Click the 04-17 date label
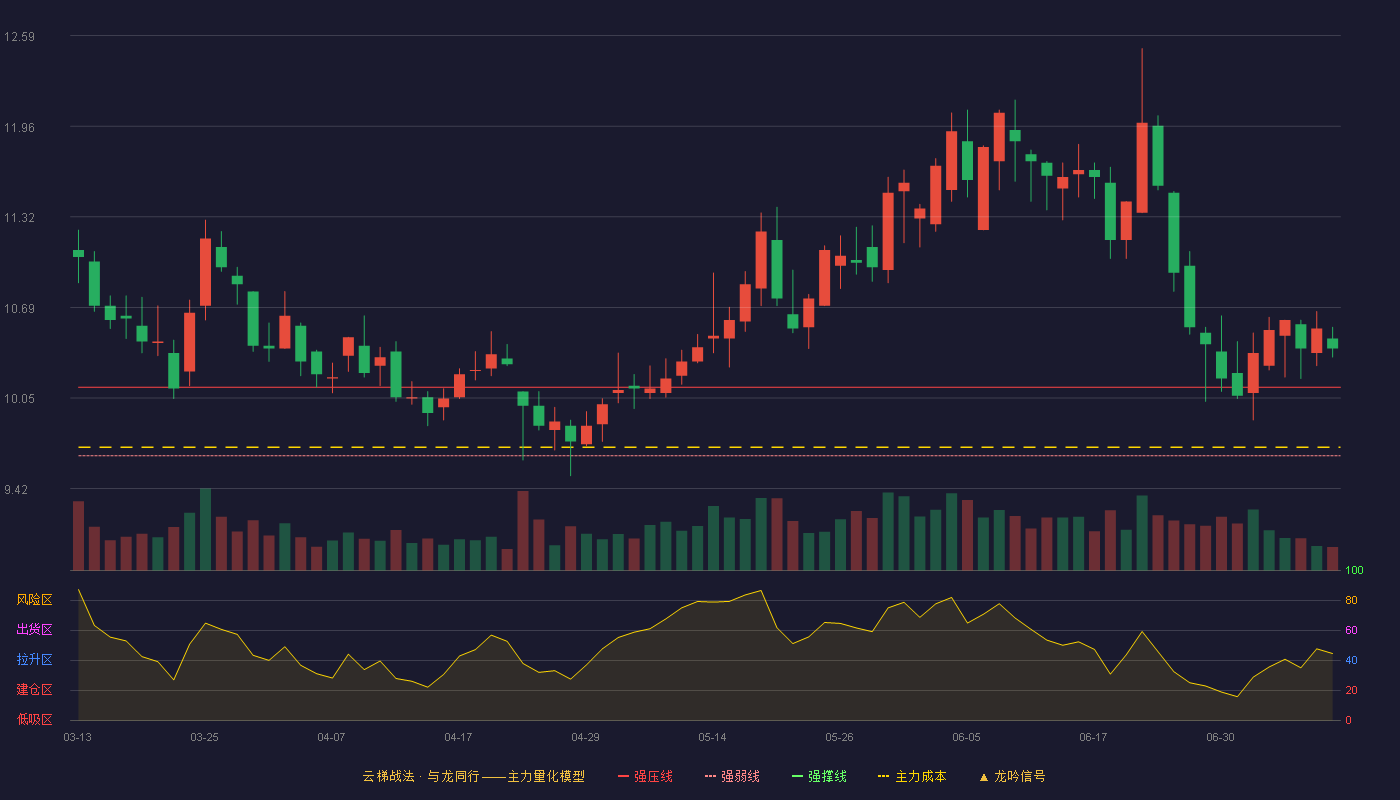The image size is (1400, 800). point(458,737)
